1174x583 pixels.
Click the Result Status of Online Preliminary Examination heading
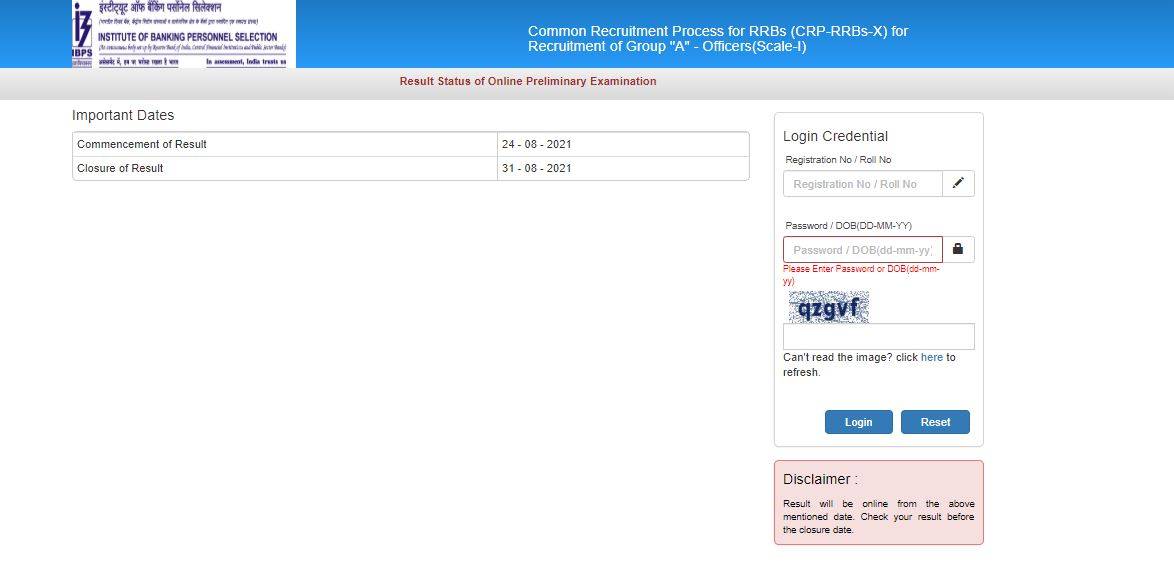click(x=527, y=81)
